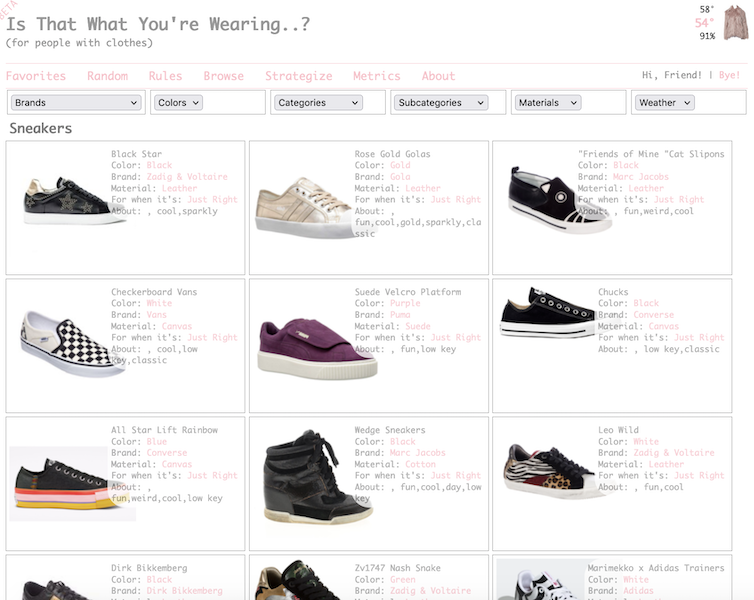
Task: Filter by White color on Checkerboard Vans
Action: (x=159, y=303)
